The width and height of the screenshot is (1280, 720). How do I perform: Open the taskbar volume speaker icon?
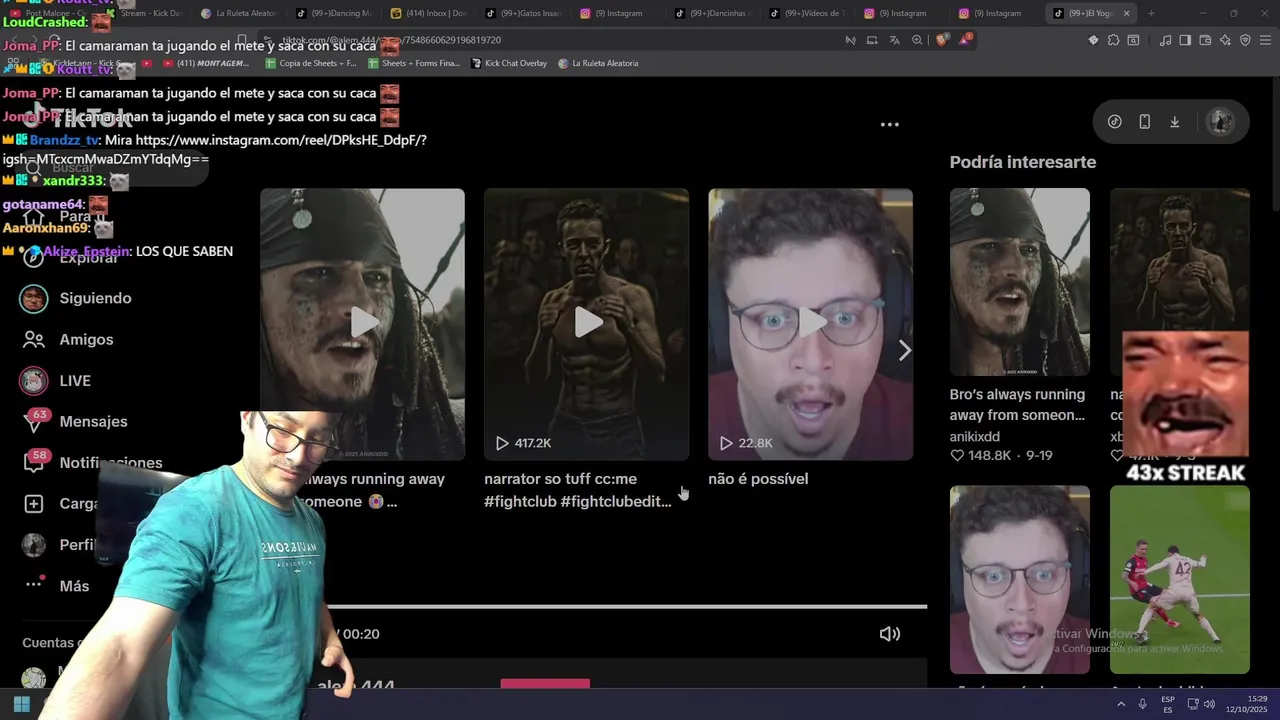pyautogui.click(x=1208, y=704)
